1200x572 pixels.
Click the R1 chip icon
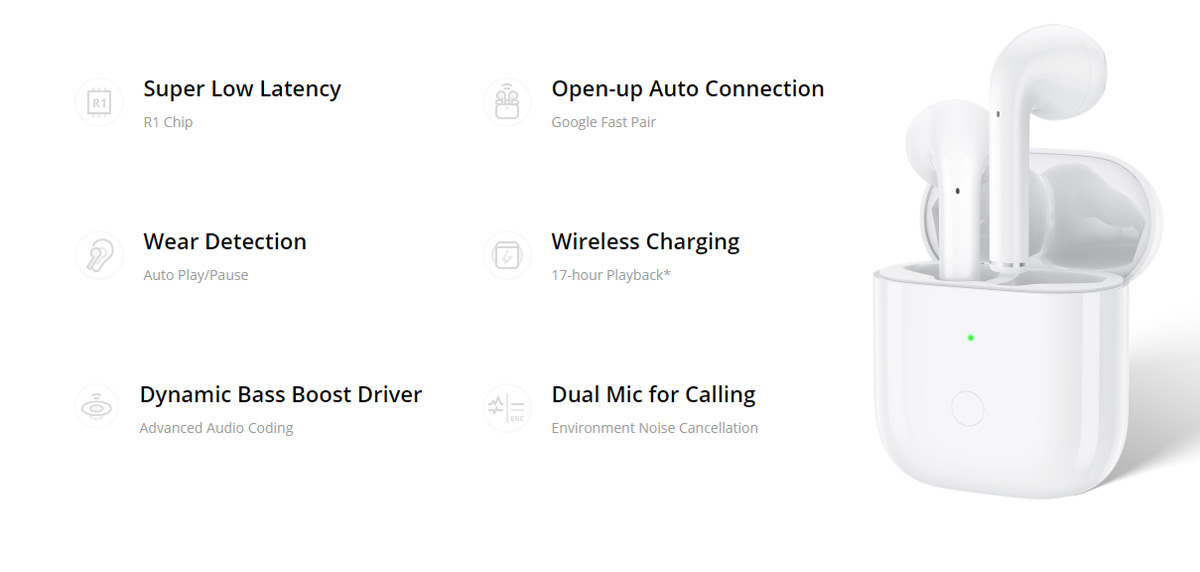99,102
